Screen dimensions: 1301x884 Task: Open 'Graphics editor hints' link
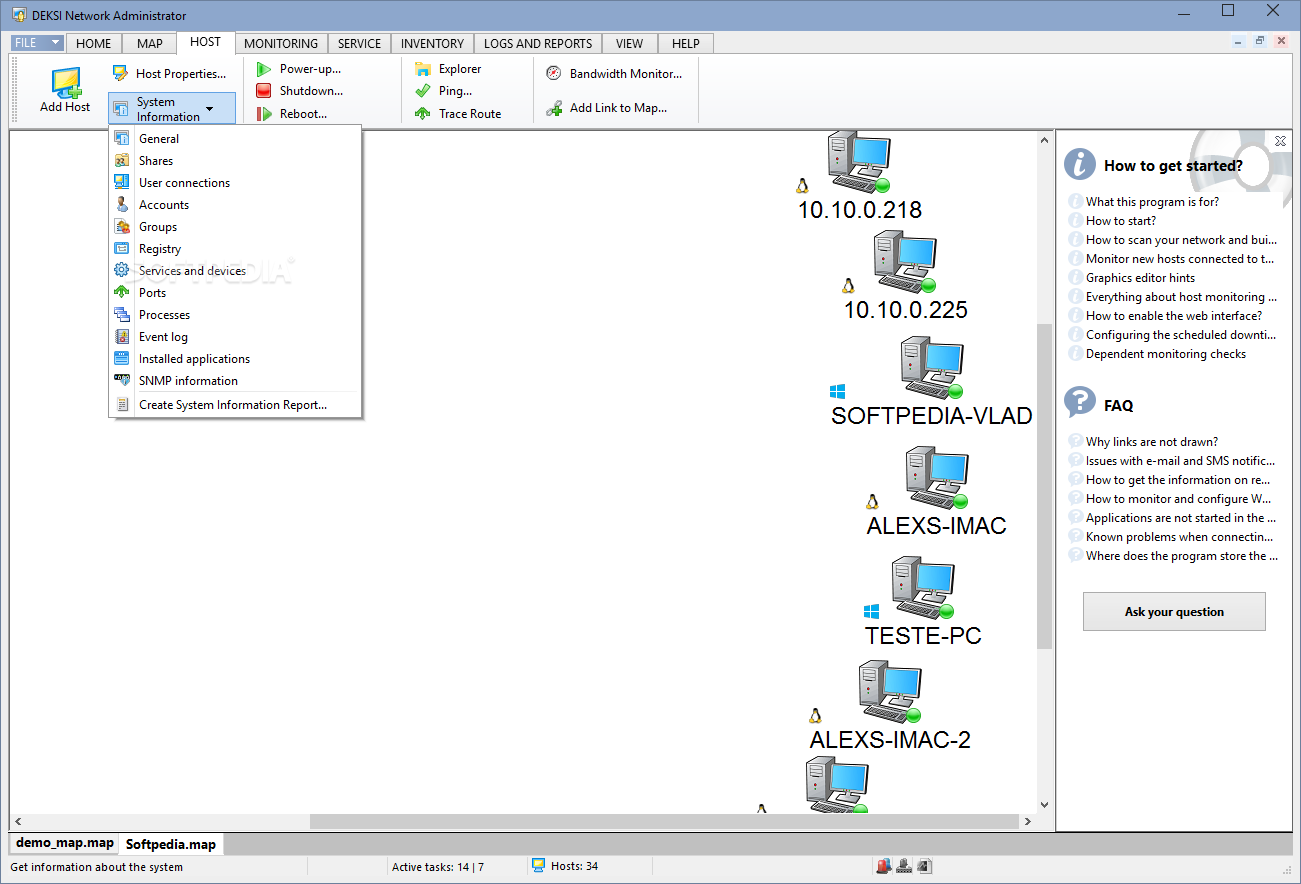tap(1140, 277)
